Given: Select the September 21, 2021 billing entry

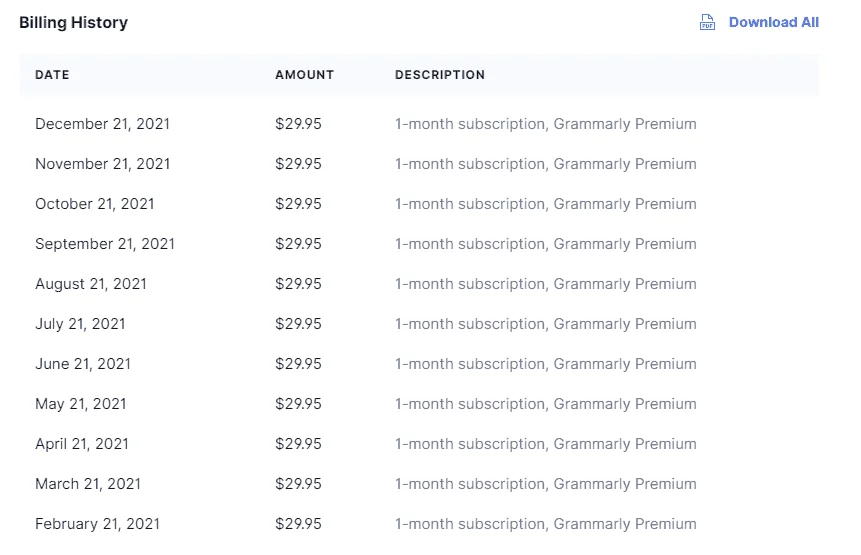Looking at the screenshot, I should [420, 244].
